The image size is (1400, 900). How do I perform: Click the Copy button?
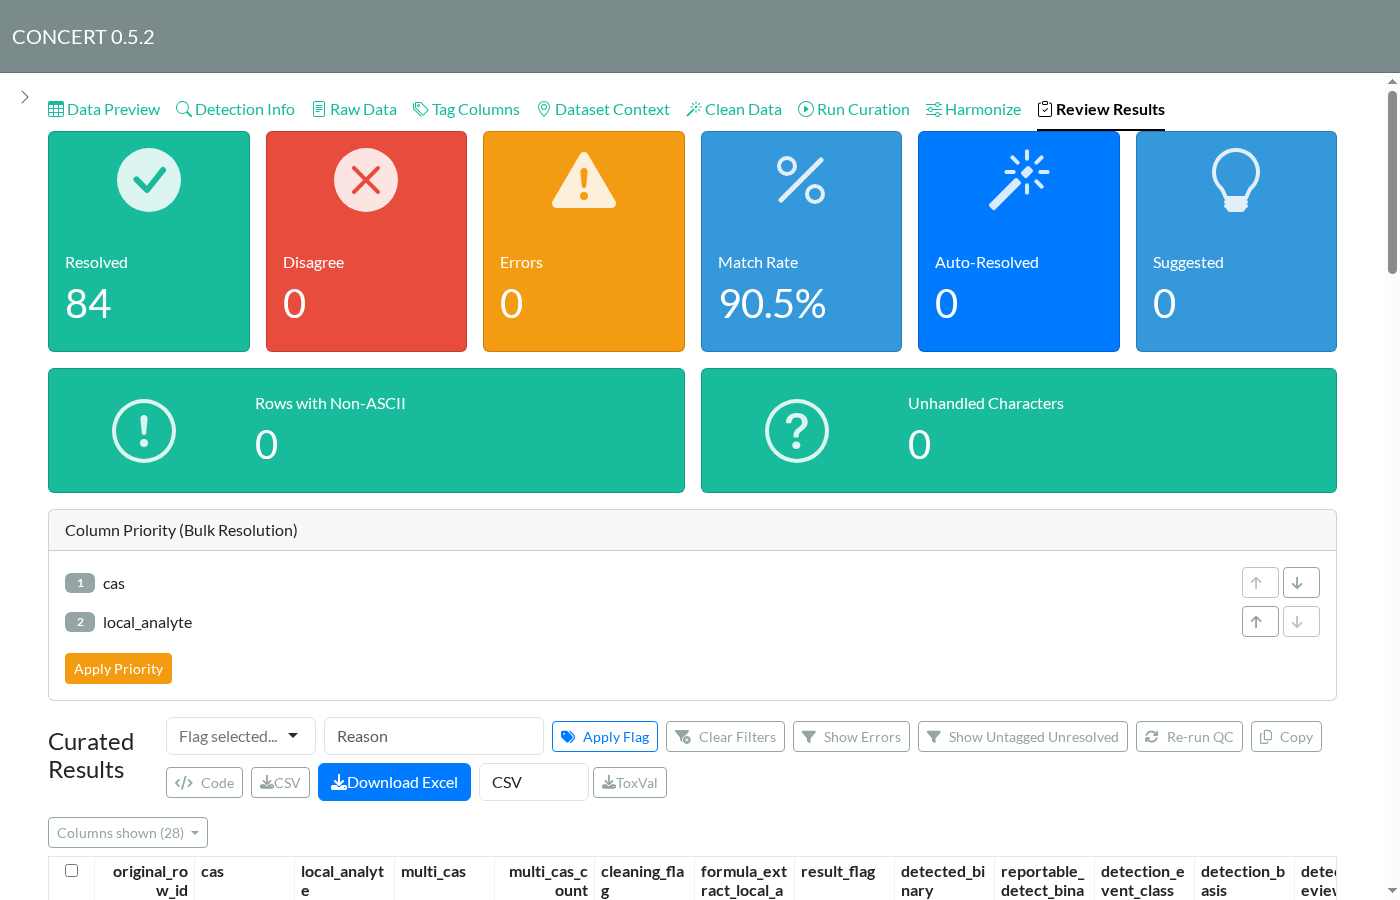coord(1286,737)
